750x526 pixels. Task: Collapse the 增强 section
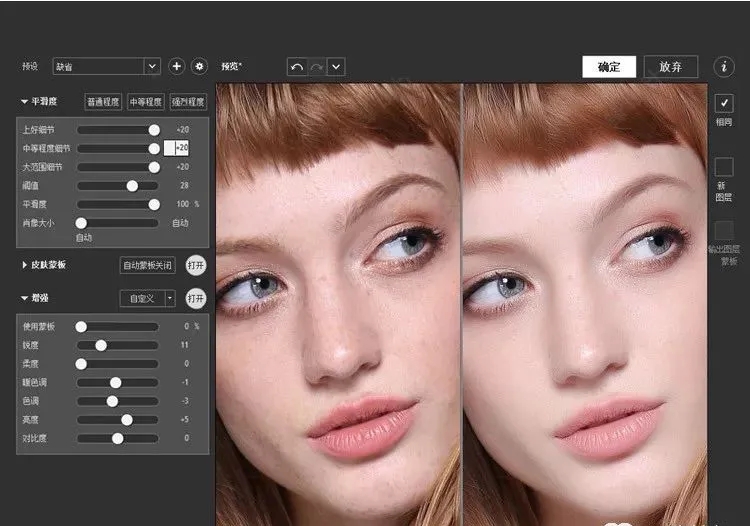pos(24,298)
